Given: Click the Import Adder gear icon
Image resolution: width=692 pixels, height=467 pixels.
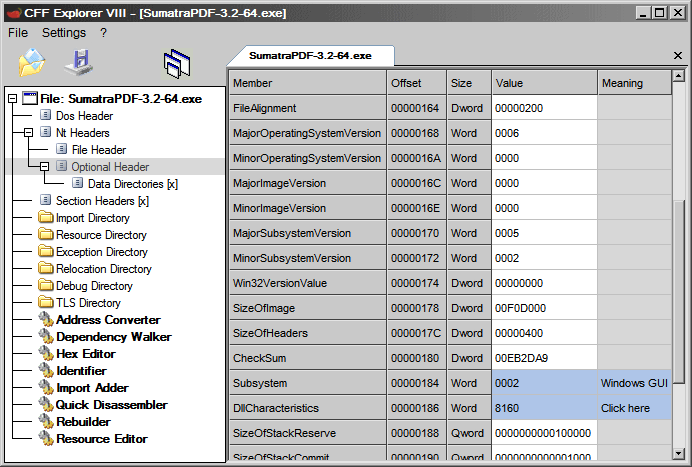Looking at the screenshot, I should point(46,387).
